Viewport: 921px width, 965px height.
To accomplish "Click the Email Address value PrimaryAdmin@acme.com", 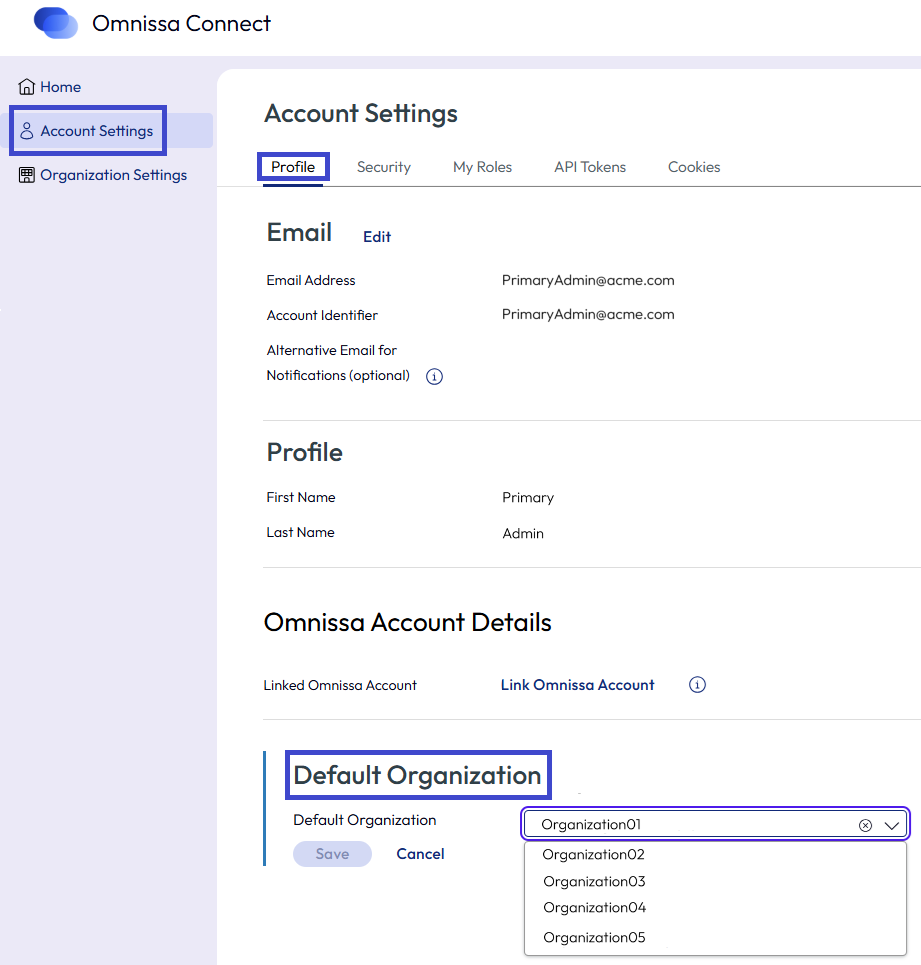I will (588, 280).
